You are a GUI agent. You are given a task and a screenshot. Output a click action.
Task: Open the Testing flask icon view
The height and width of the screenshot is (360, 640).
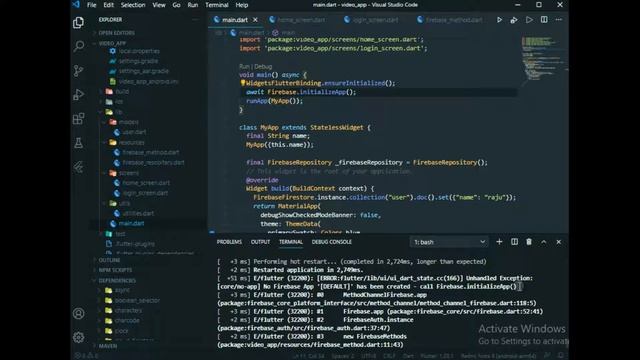coord(78,143)
